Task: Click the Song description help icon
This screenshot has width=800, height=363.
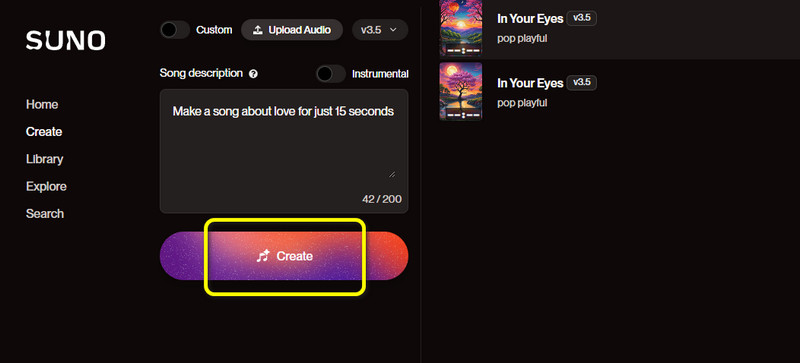Action: point(253,74)
